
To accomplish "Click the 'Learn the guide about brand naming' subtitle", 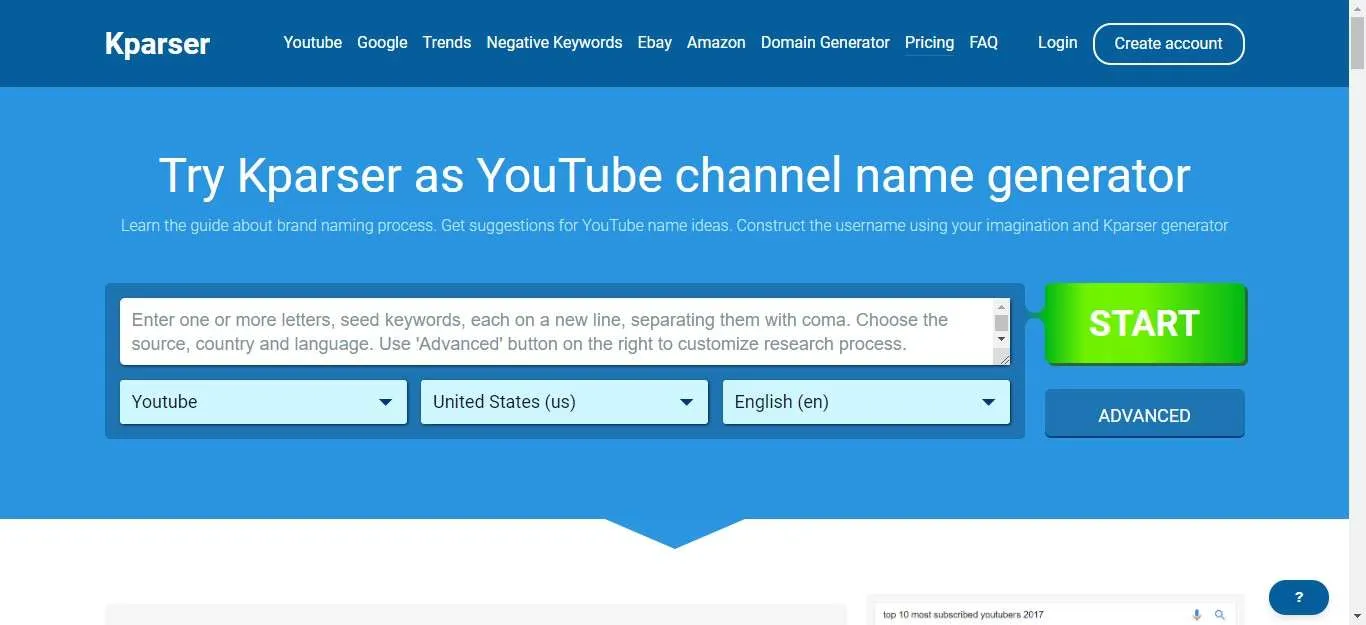I will point(674,225).
